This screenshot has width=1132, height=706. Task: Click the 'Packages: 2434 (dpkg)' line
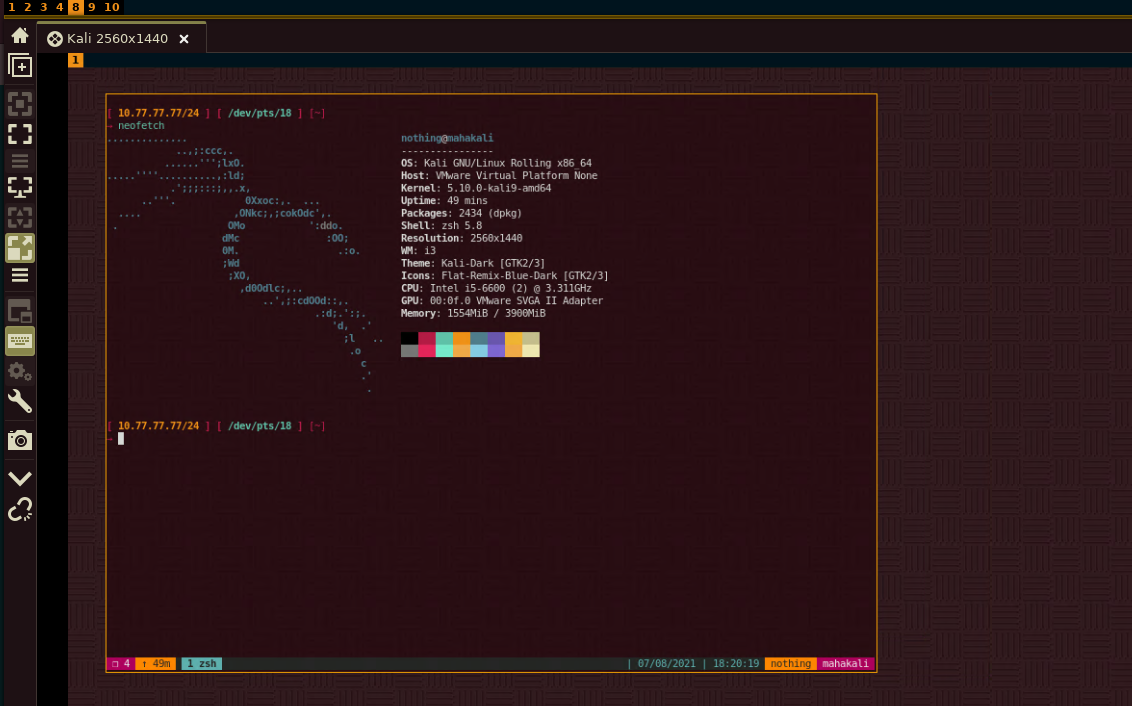coord(461,213)
